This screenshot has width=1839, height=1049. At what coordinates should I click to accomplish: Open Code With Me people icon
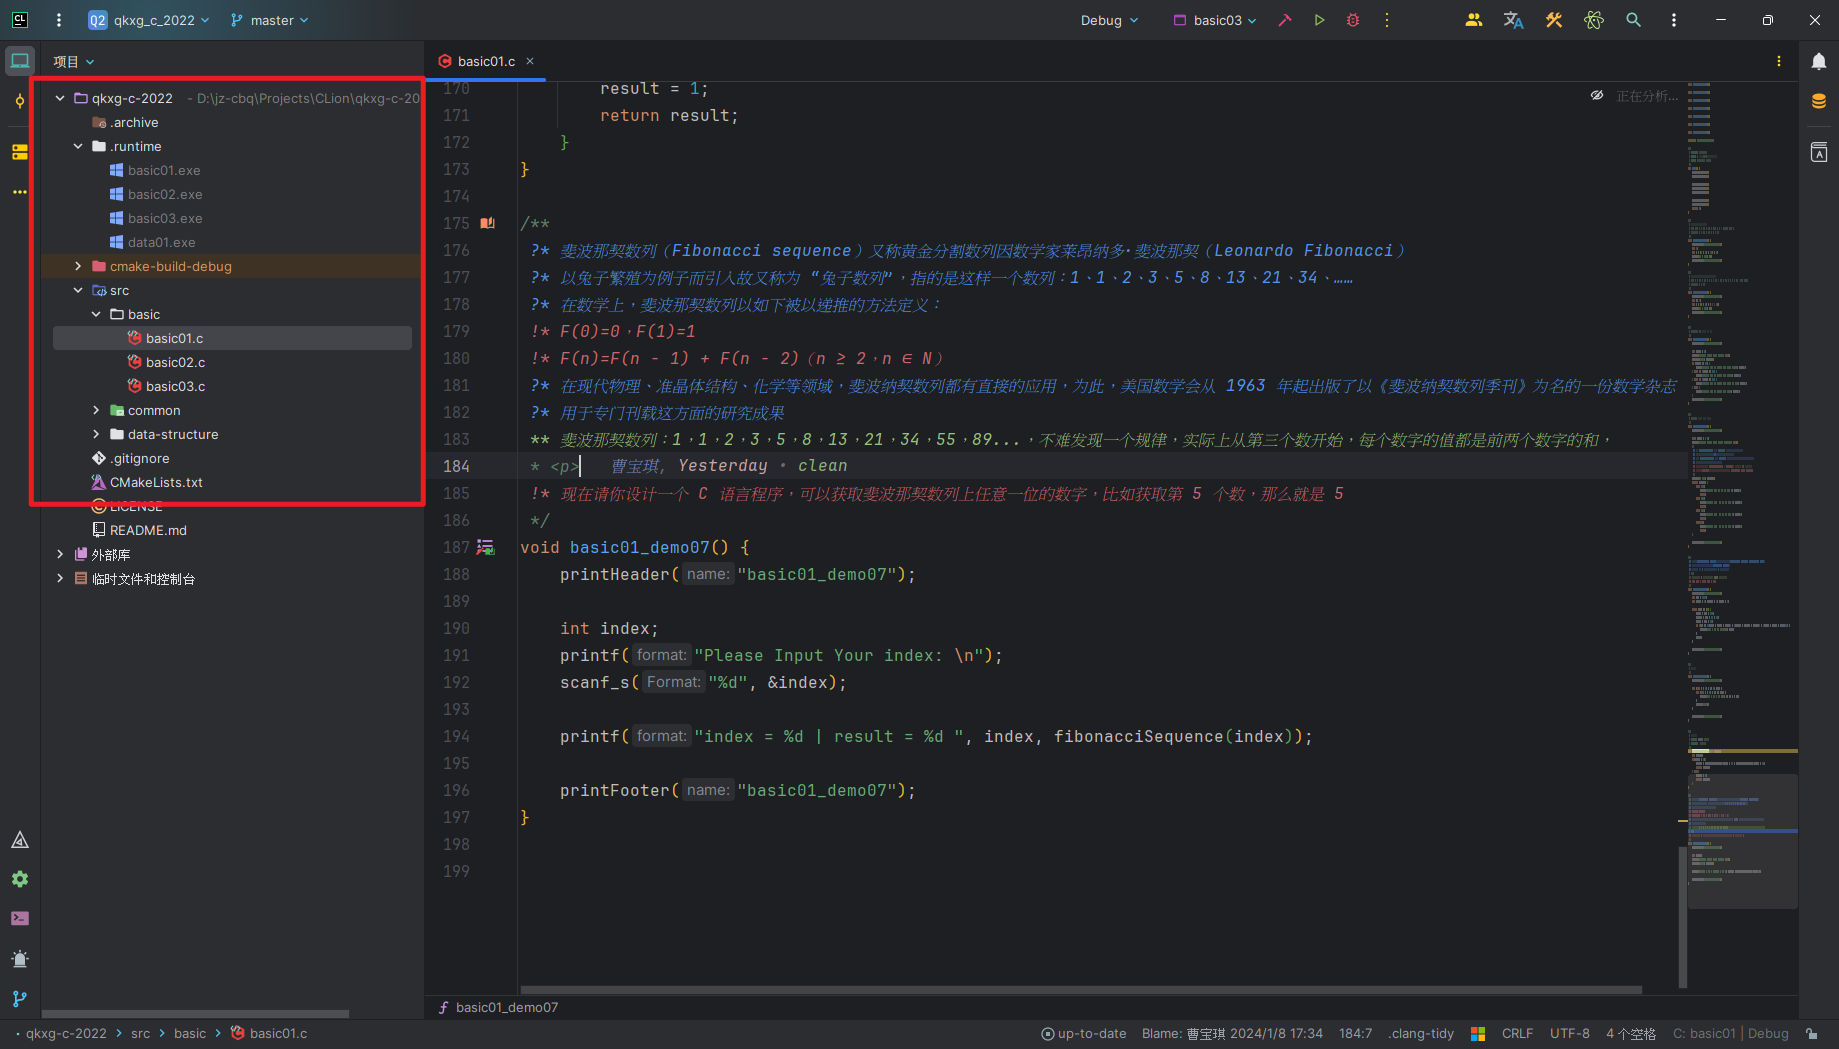pos(1474,20)
